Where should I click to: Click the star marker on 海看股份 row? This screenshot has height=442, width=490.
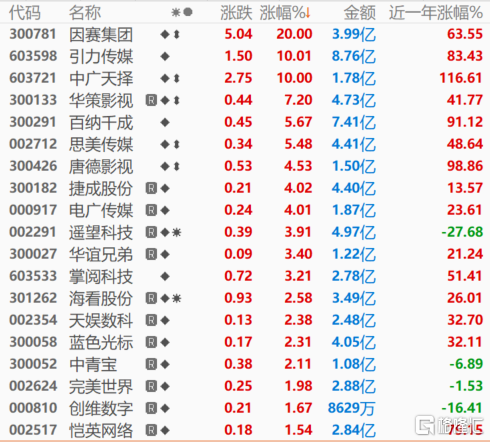pos(176,298)
